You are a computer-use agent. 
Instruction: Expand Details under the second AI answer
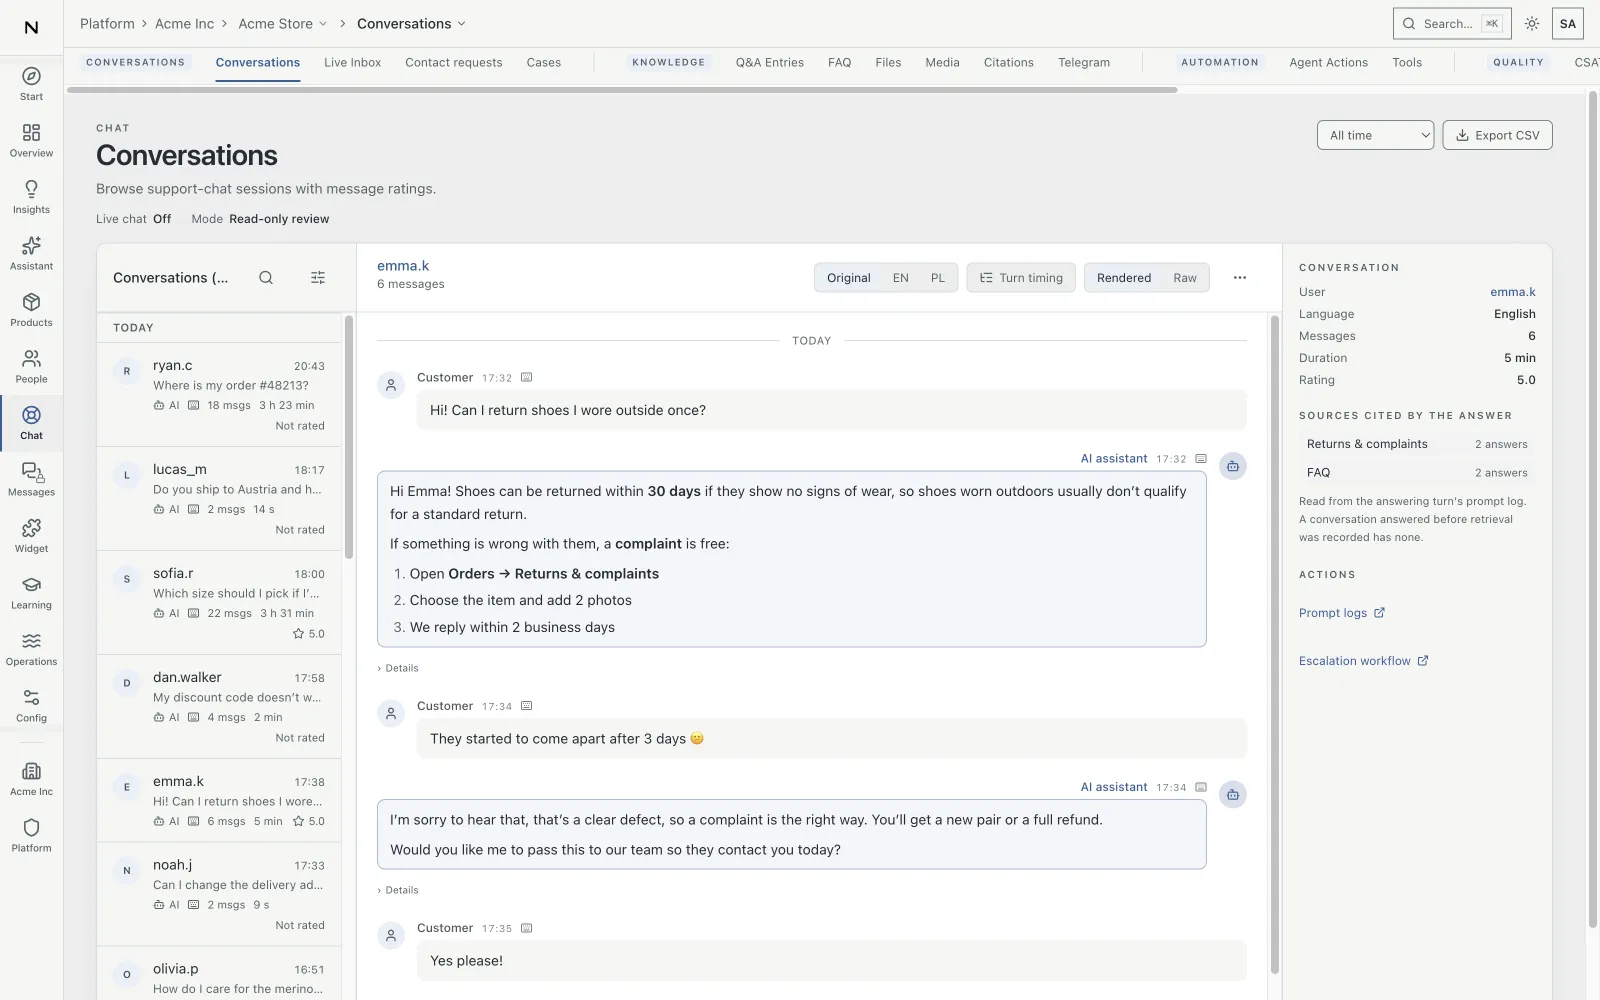[398, 890]
